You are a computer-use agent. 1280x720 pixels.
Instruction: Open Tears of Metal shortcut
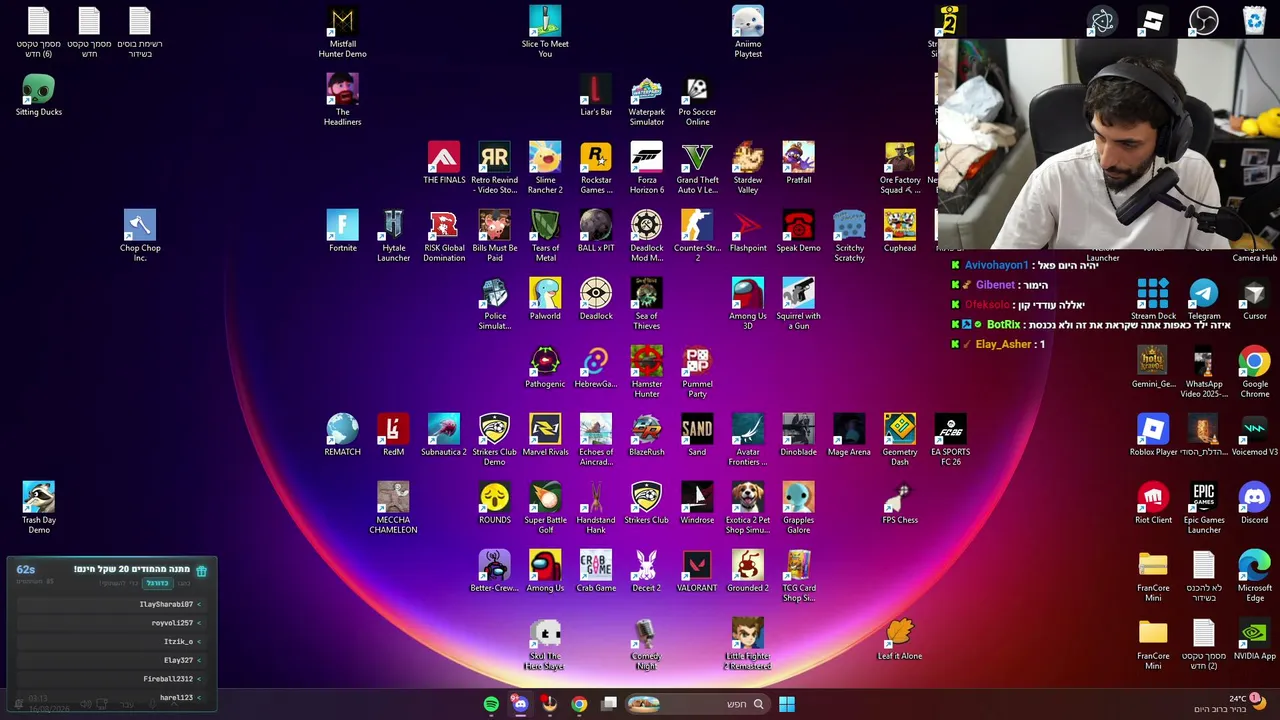545,236
